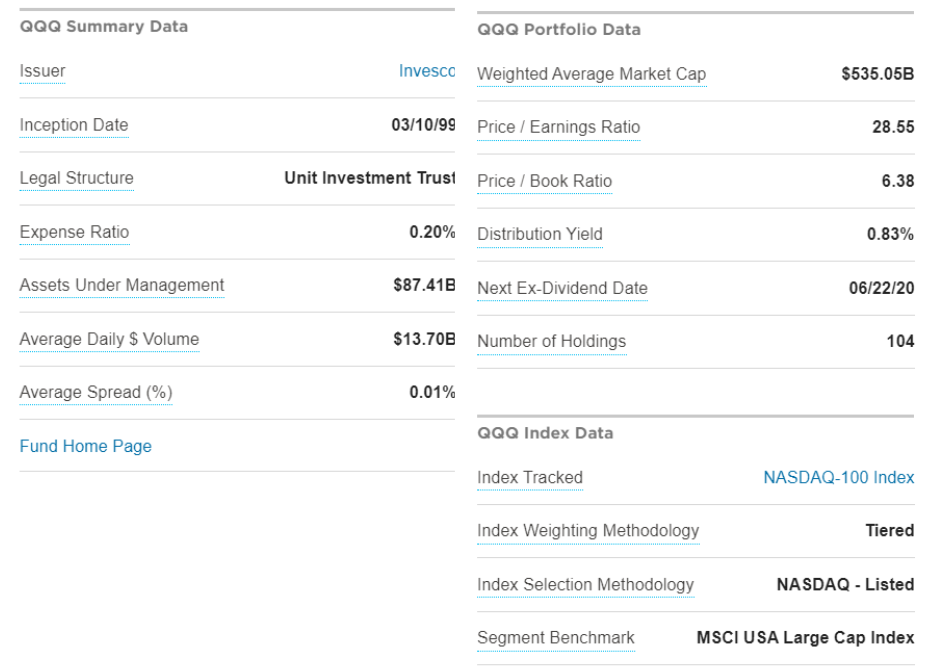
Task: Select the Index Weighting Methodology label
Action: point(588,530)
